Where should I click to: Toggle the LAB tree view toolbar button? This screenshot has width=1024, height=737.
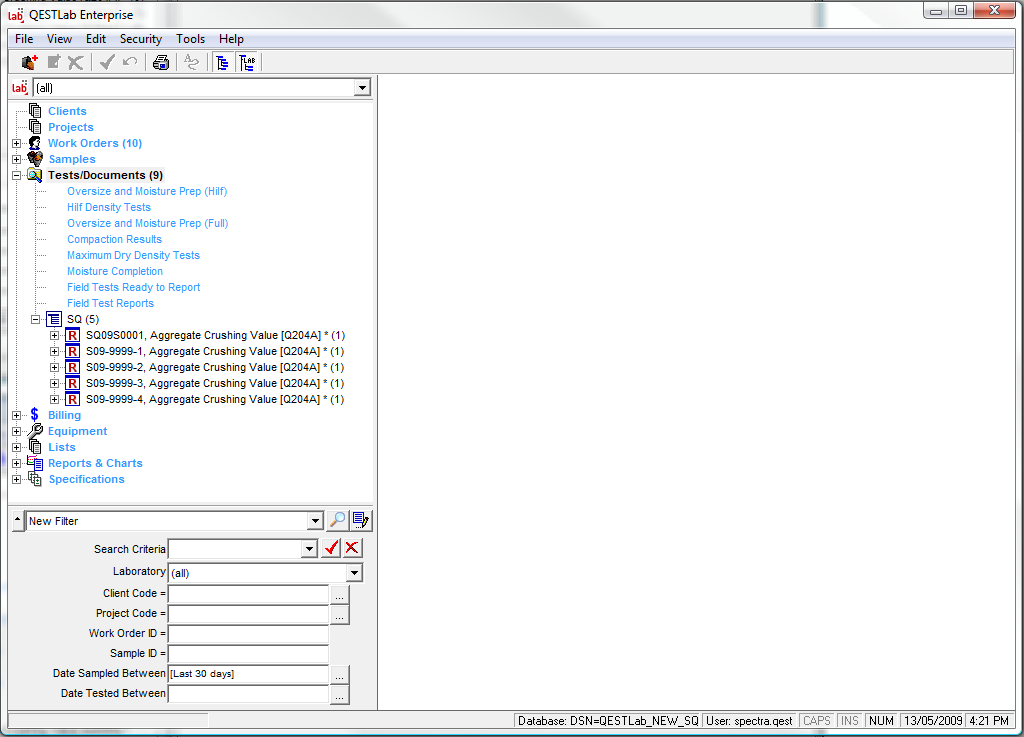point(247,63)
